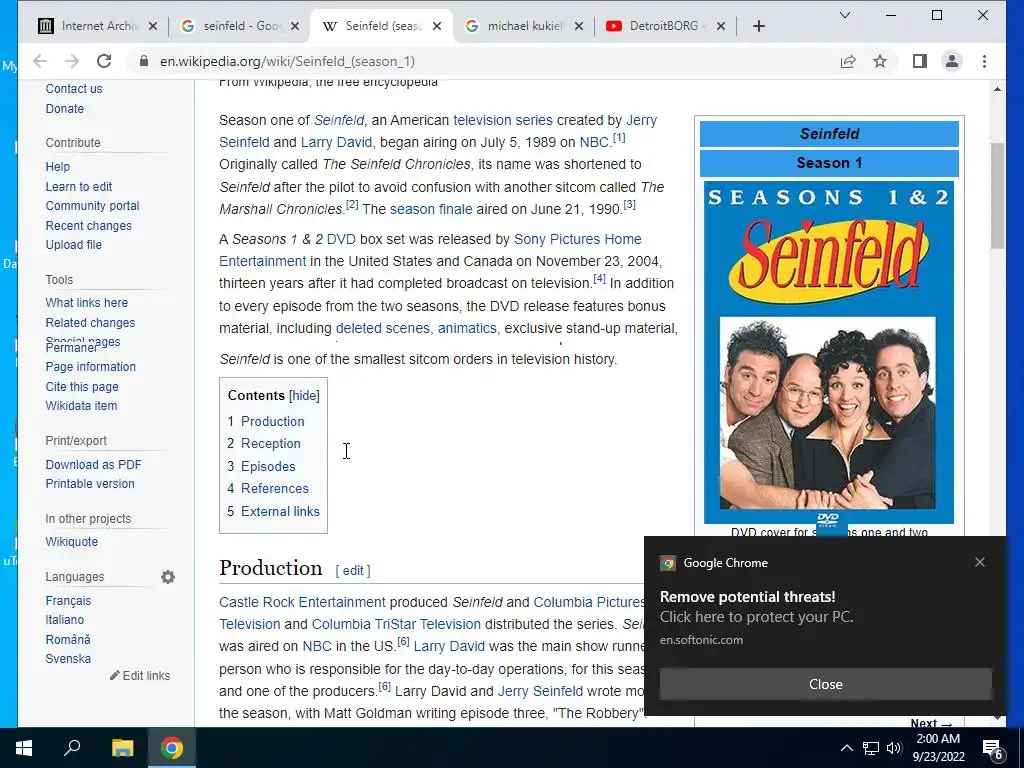Click the Chrome taskbar icon
The image size is (1024, 768).
172,748
